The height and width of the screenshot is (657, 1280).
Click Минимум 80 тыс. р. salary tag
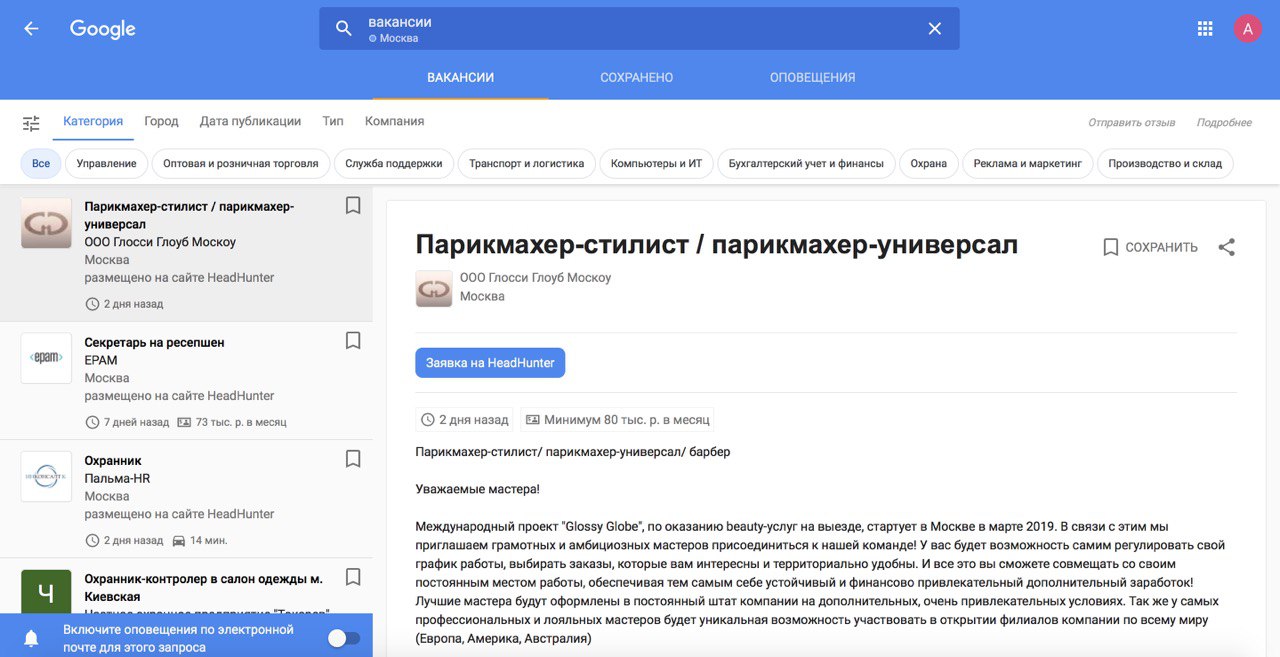618,420
